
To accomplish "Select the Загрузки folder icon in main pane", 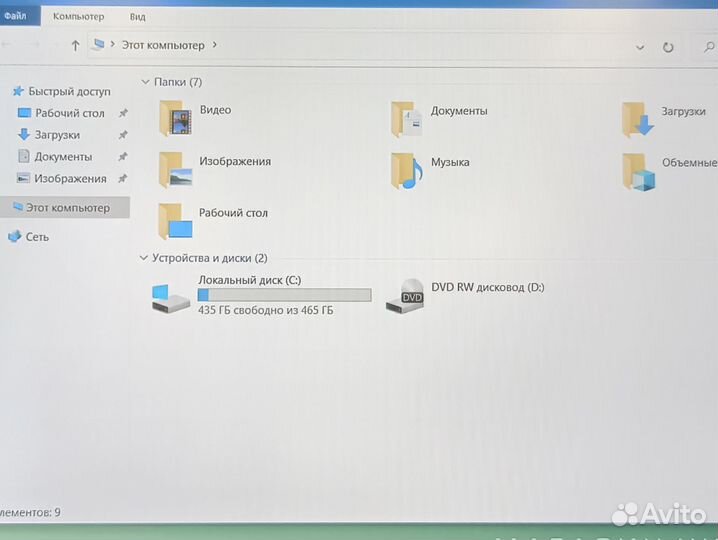I will click(638, 120).
